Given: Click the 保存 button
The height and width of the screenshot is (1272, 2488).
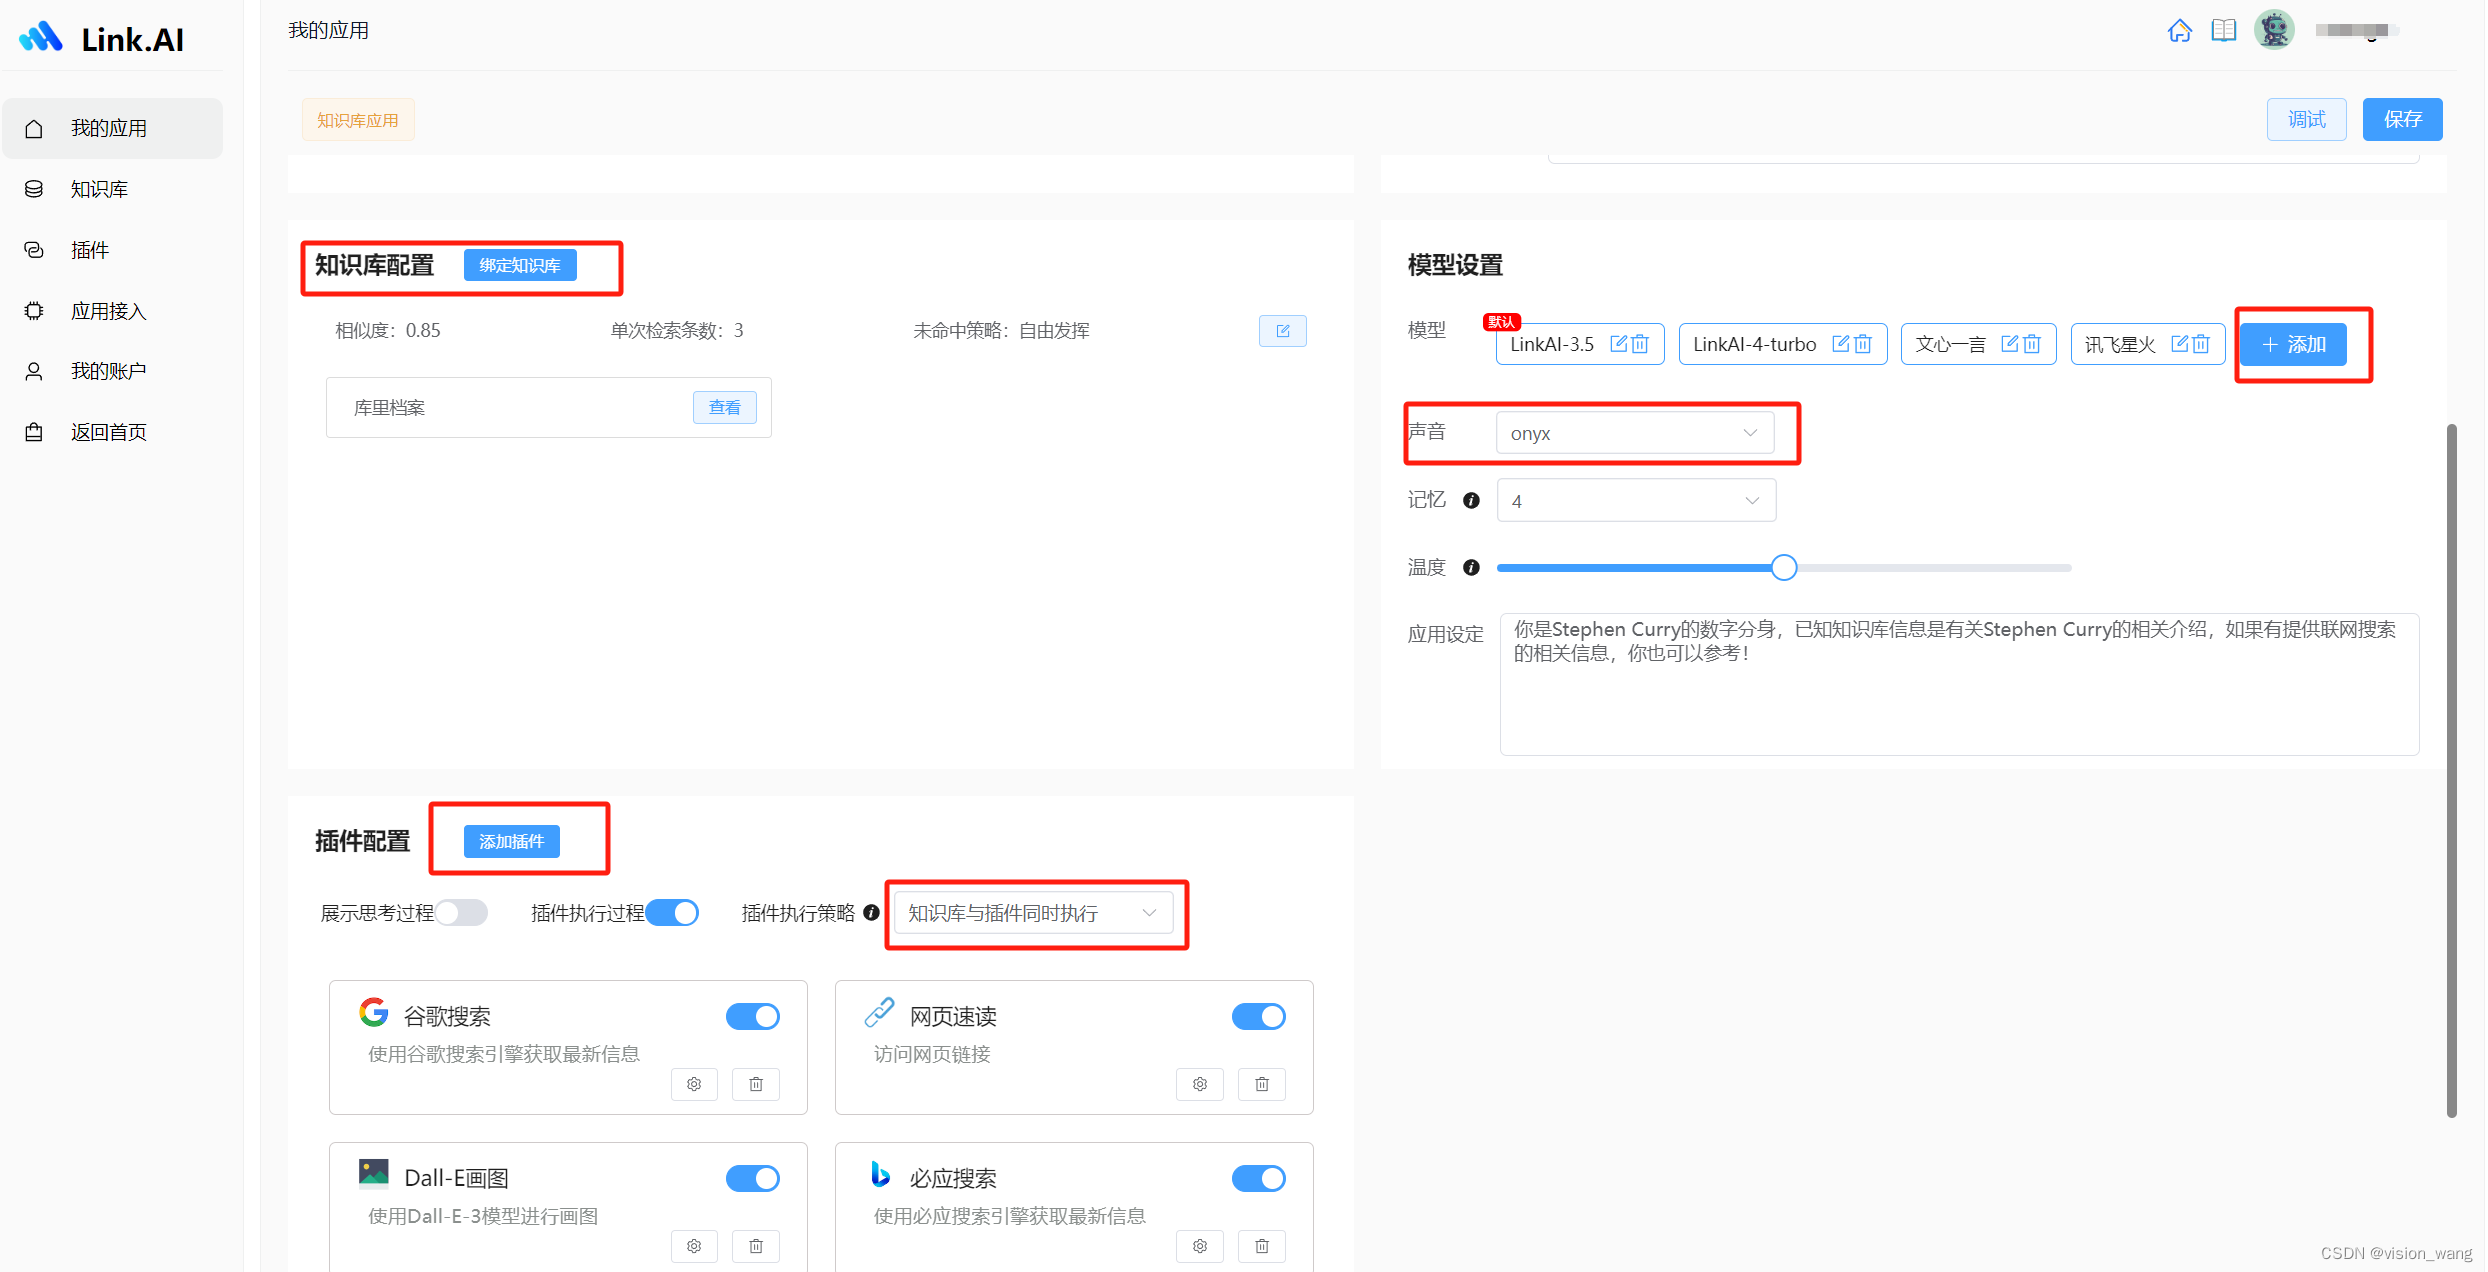Looking at the screenshot, I should [2401, 120].
